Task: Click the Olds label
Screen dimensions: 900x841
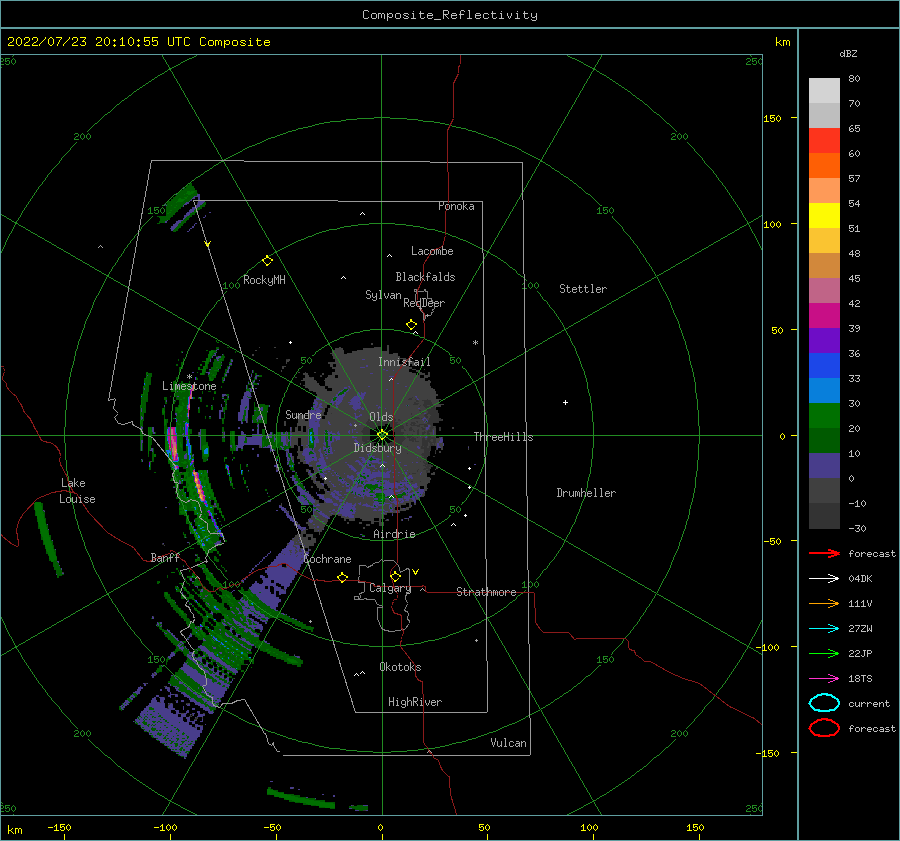Action: (x=381, y=417)
